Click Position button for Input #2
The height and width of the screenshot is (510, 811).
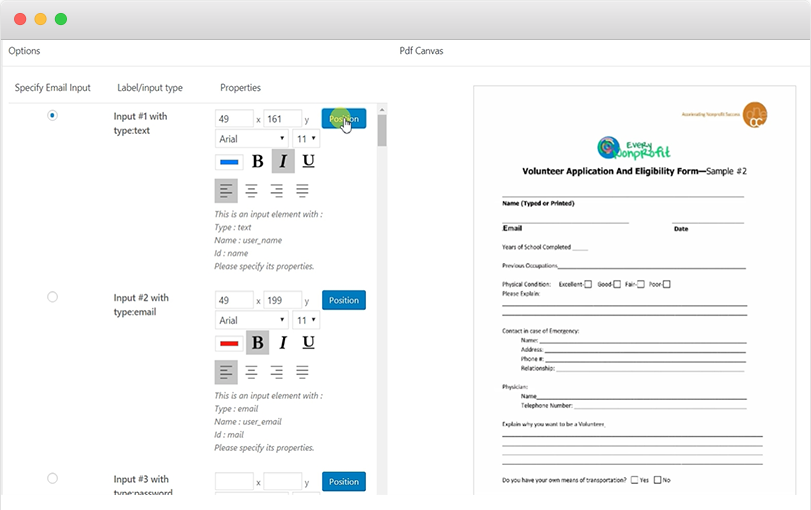(x=344, y=300)
